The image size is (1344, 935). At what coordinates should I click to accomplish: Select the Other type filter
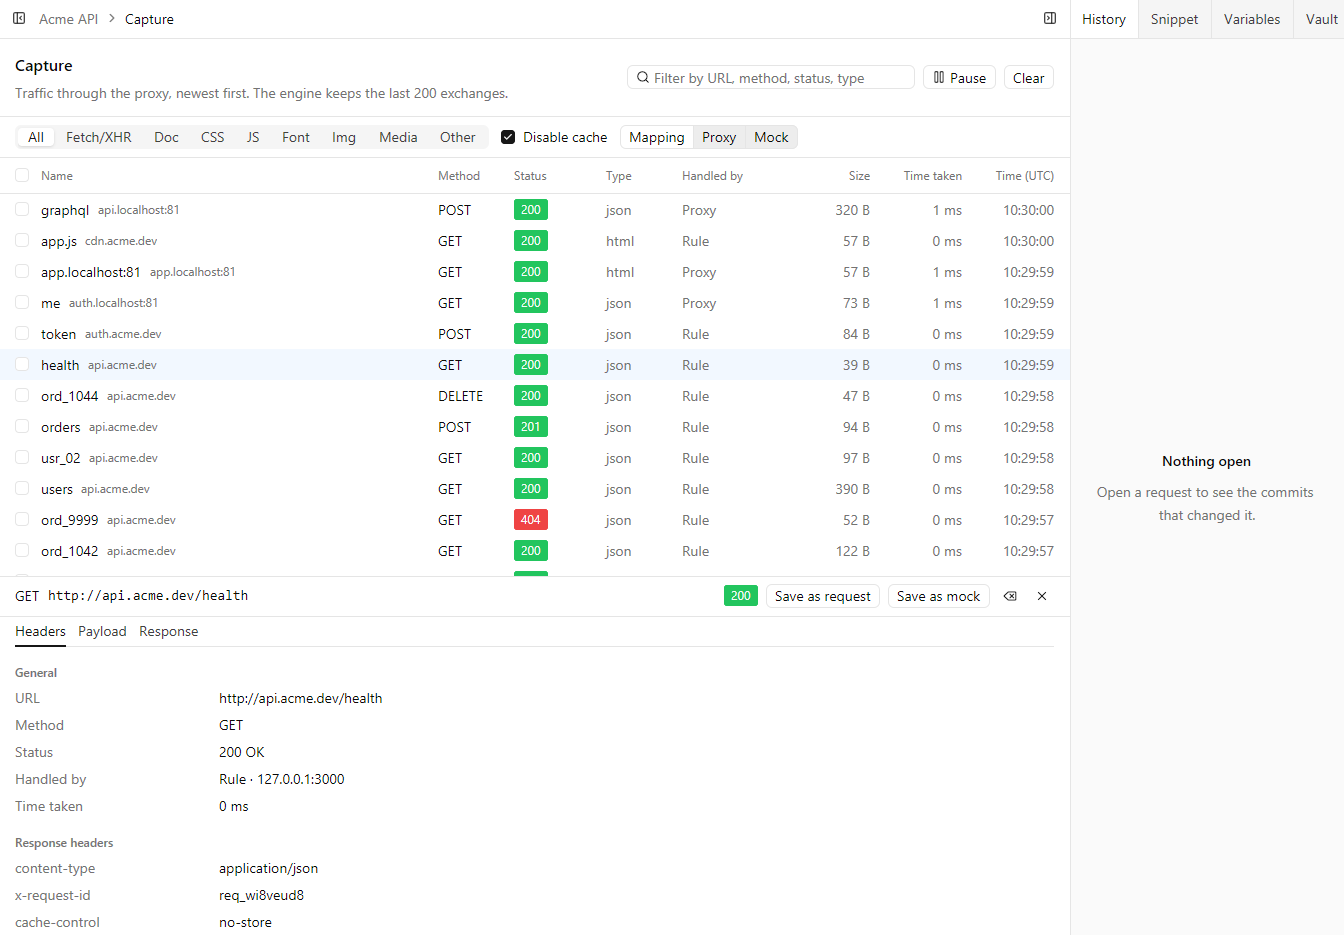coord(458,137)
